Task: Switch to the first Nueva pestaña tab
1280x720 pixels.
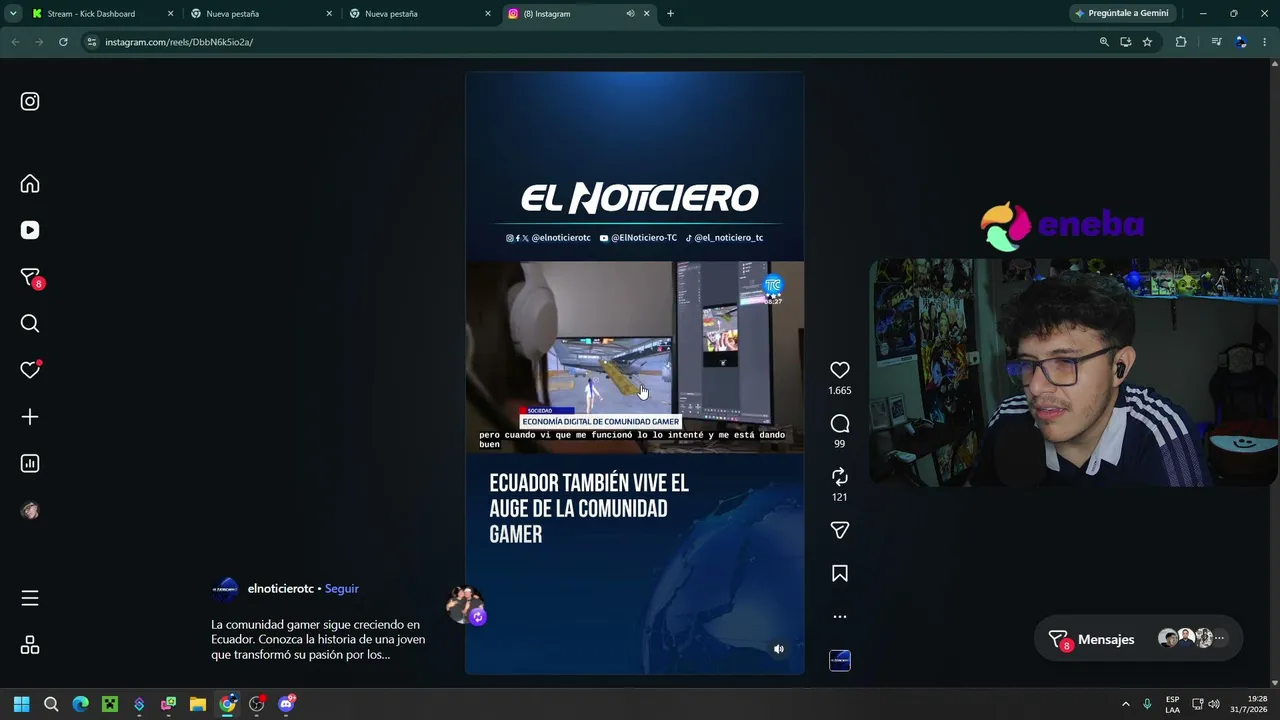Action: coord(261,14)
